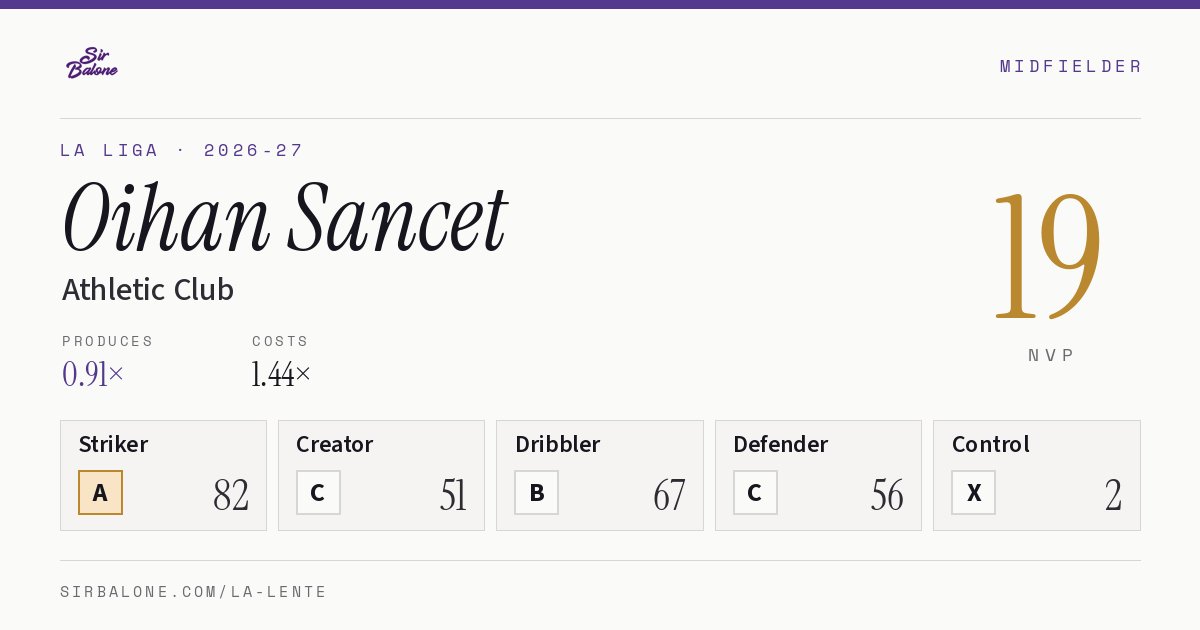
Task: Click the gold 19 NVP score
Action: 1047,254
